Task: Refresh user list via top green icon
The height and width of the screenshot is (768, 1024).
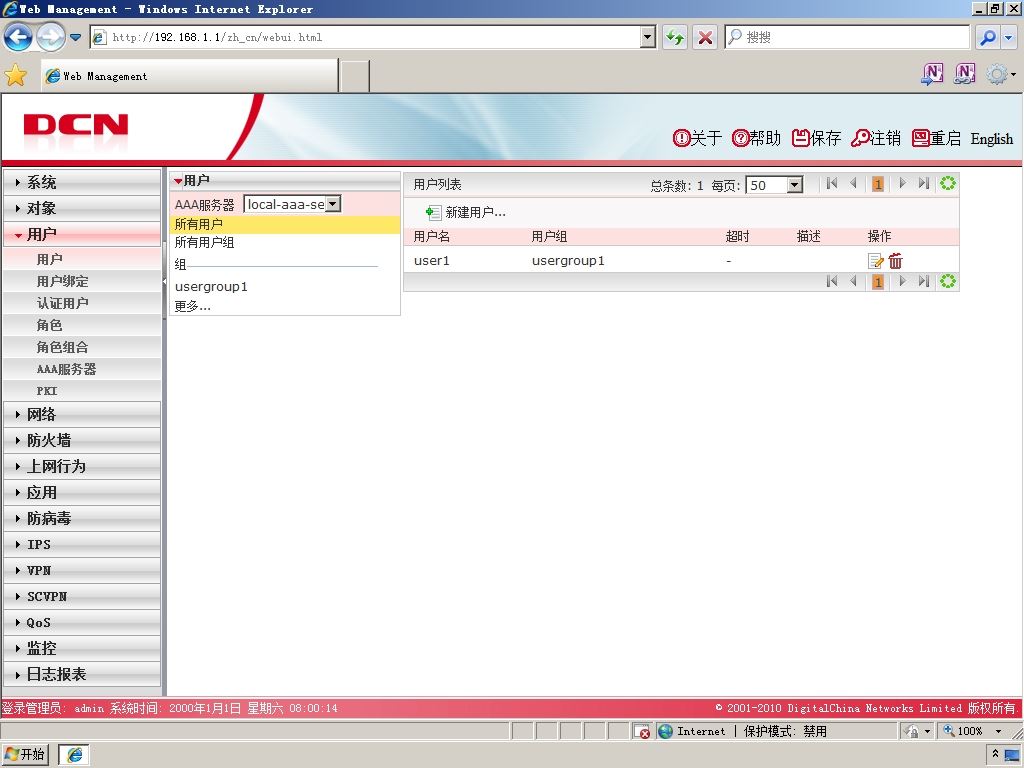Action: [948, 184]
